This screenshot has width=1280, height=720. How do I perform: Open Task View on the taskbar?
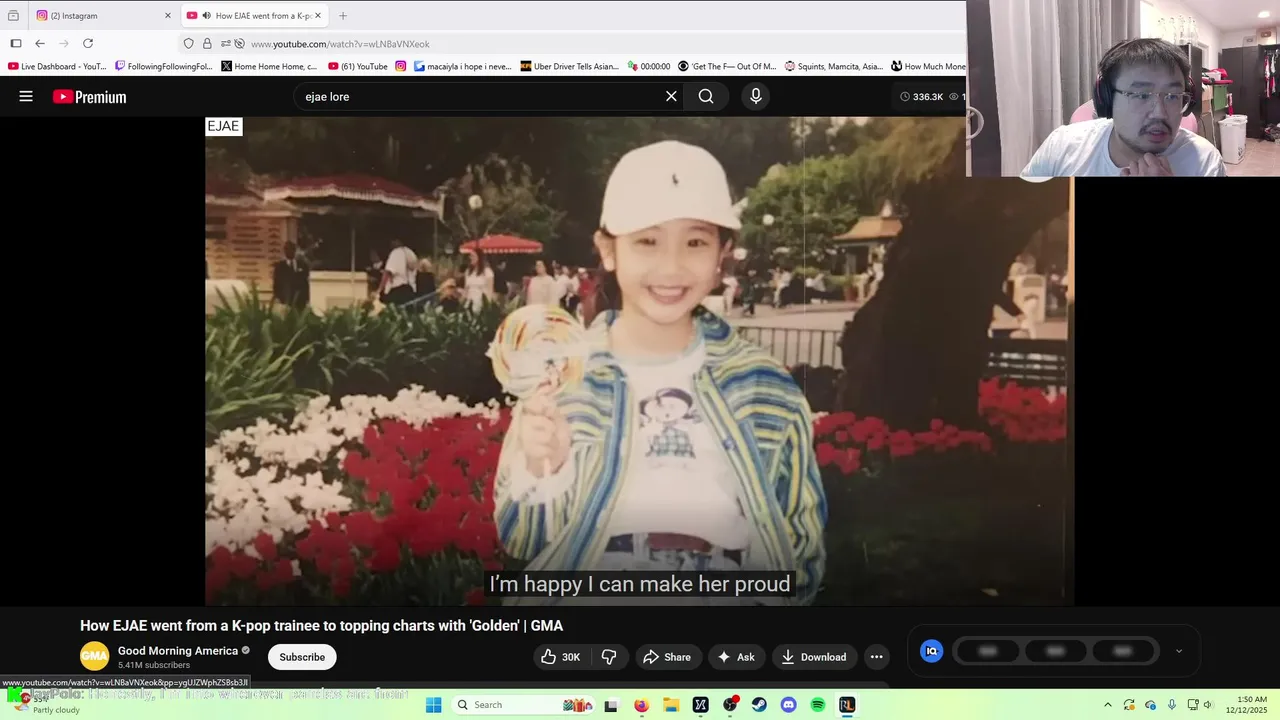click(611, 705)
